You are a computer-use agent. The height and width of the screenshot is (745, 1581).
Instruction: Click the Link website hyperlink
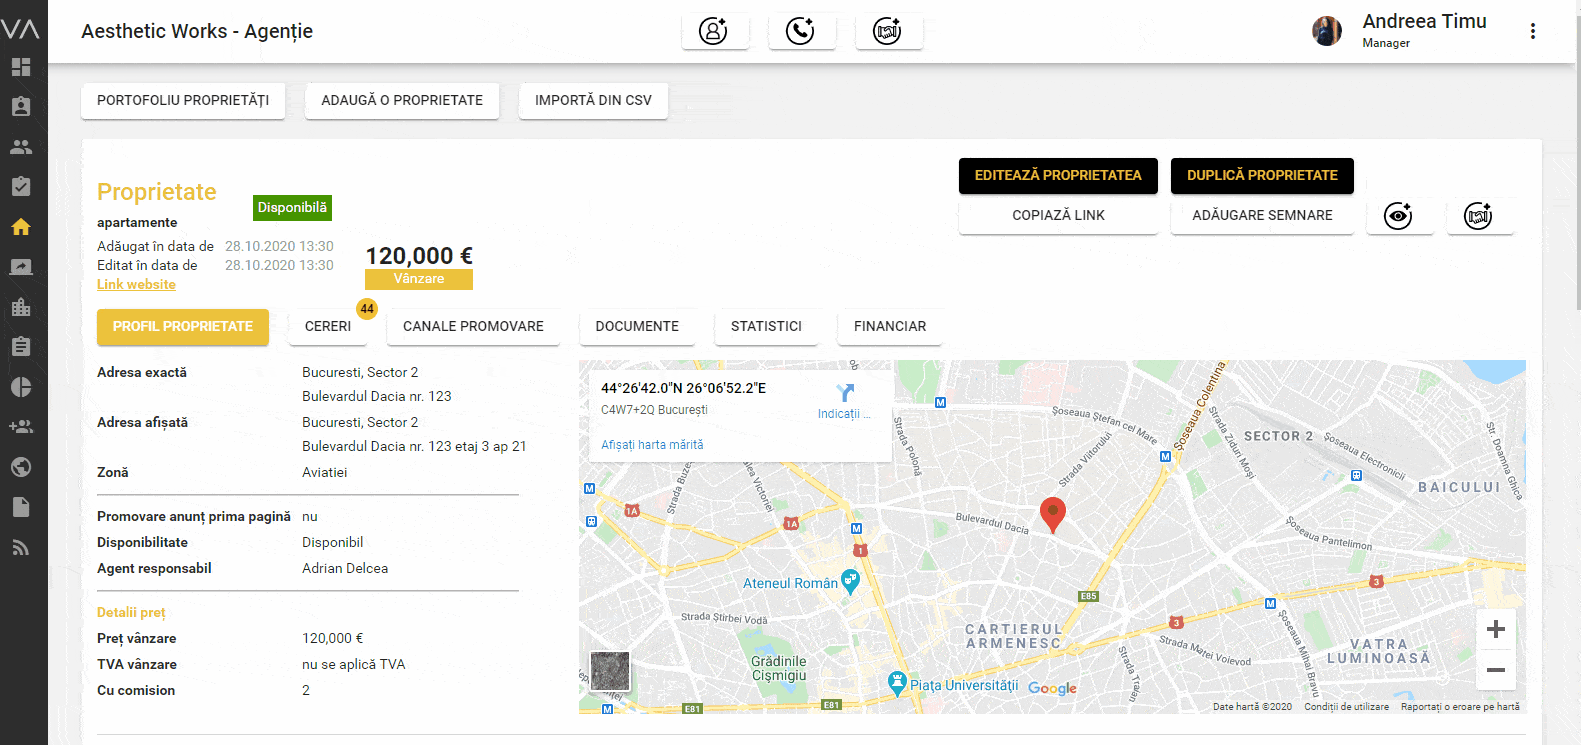136,285
